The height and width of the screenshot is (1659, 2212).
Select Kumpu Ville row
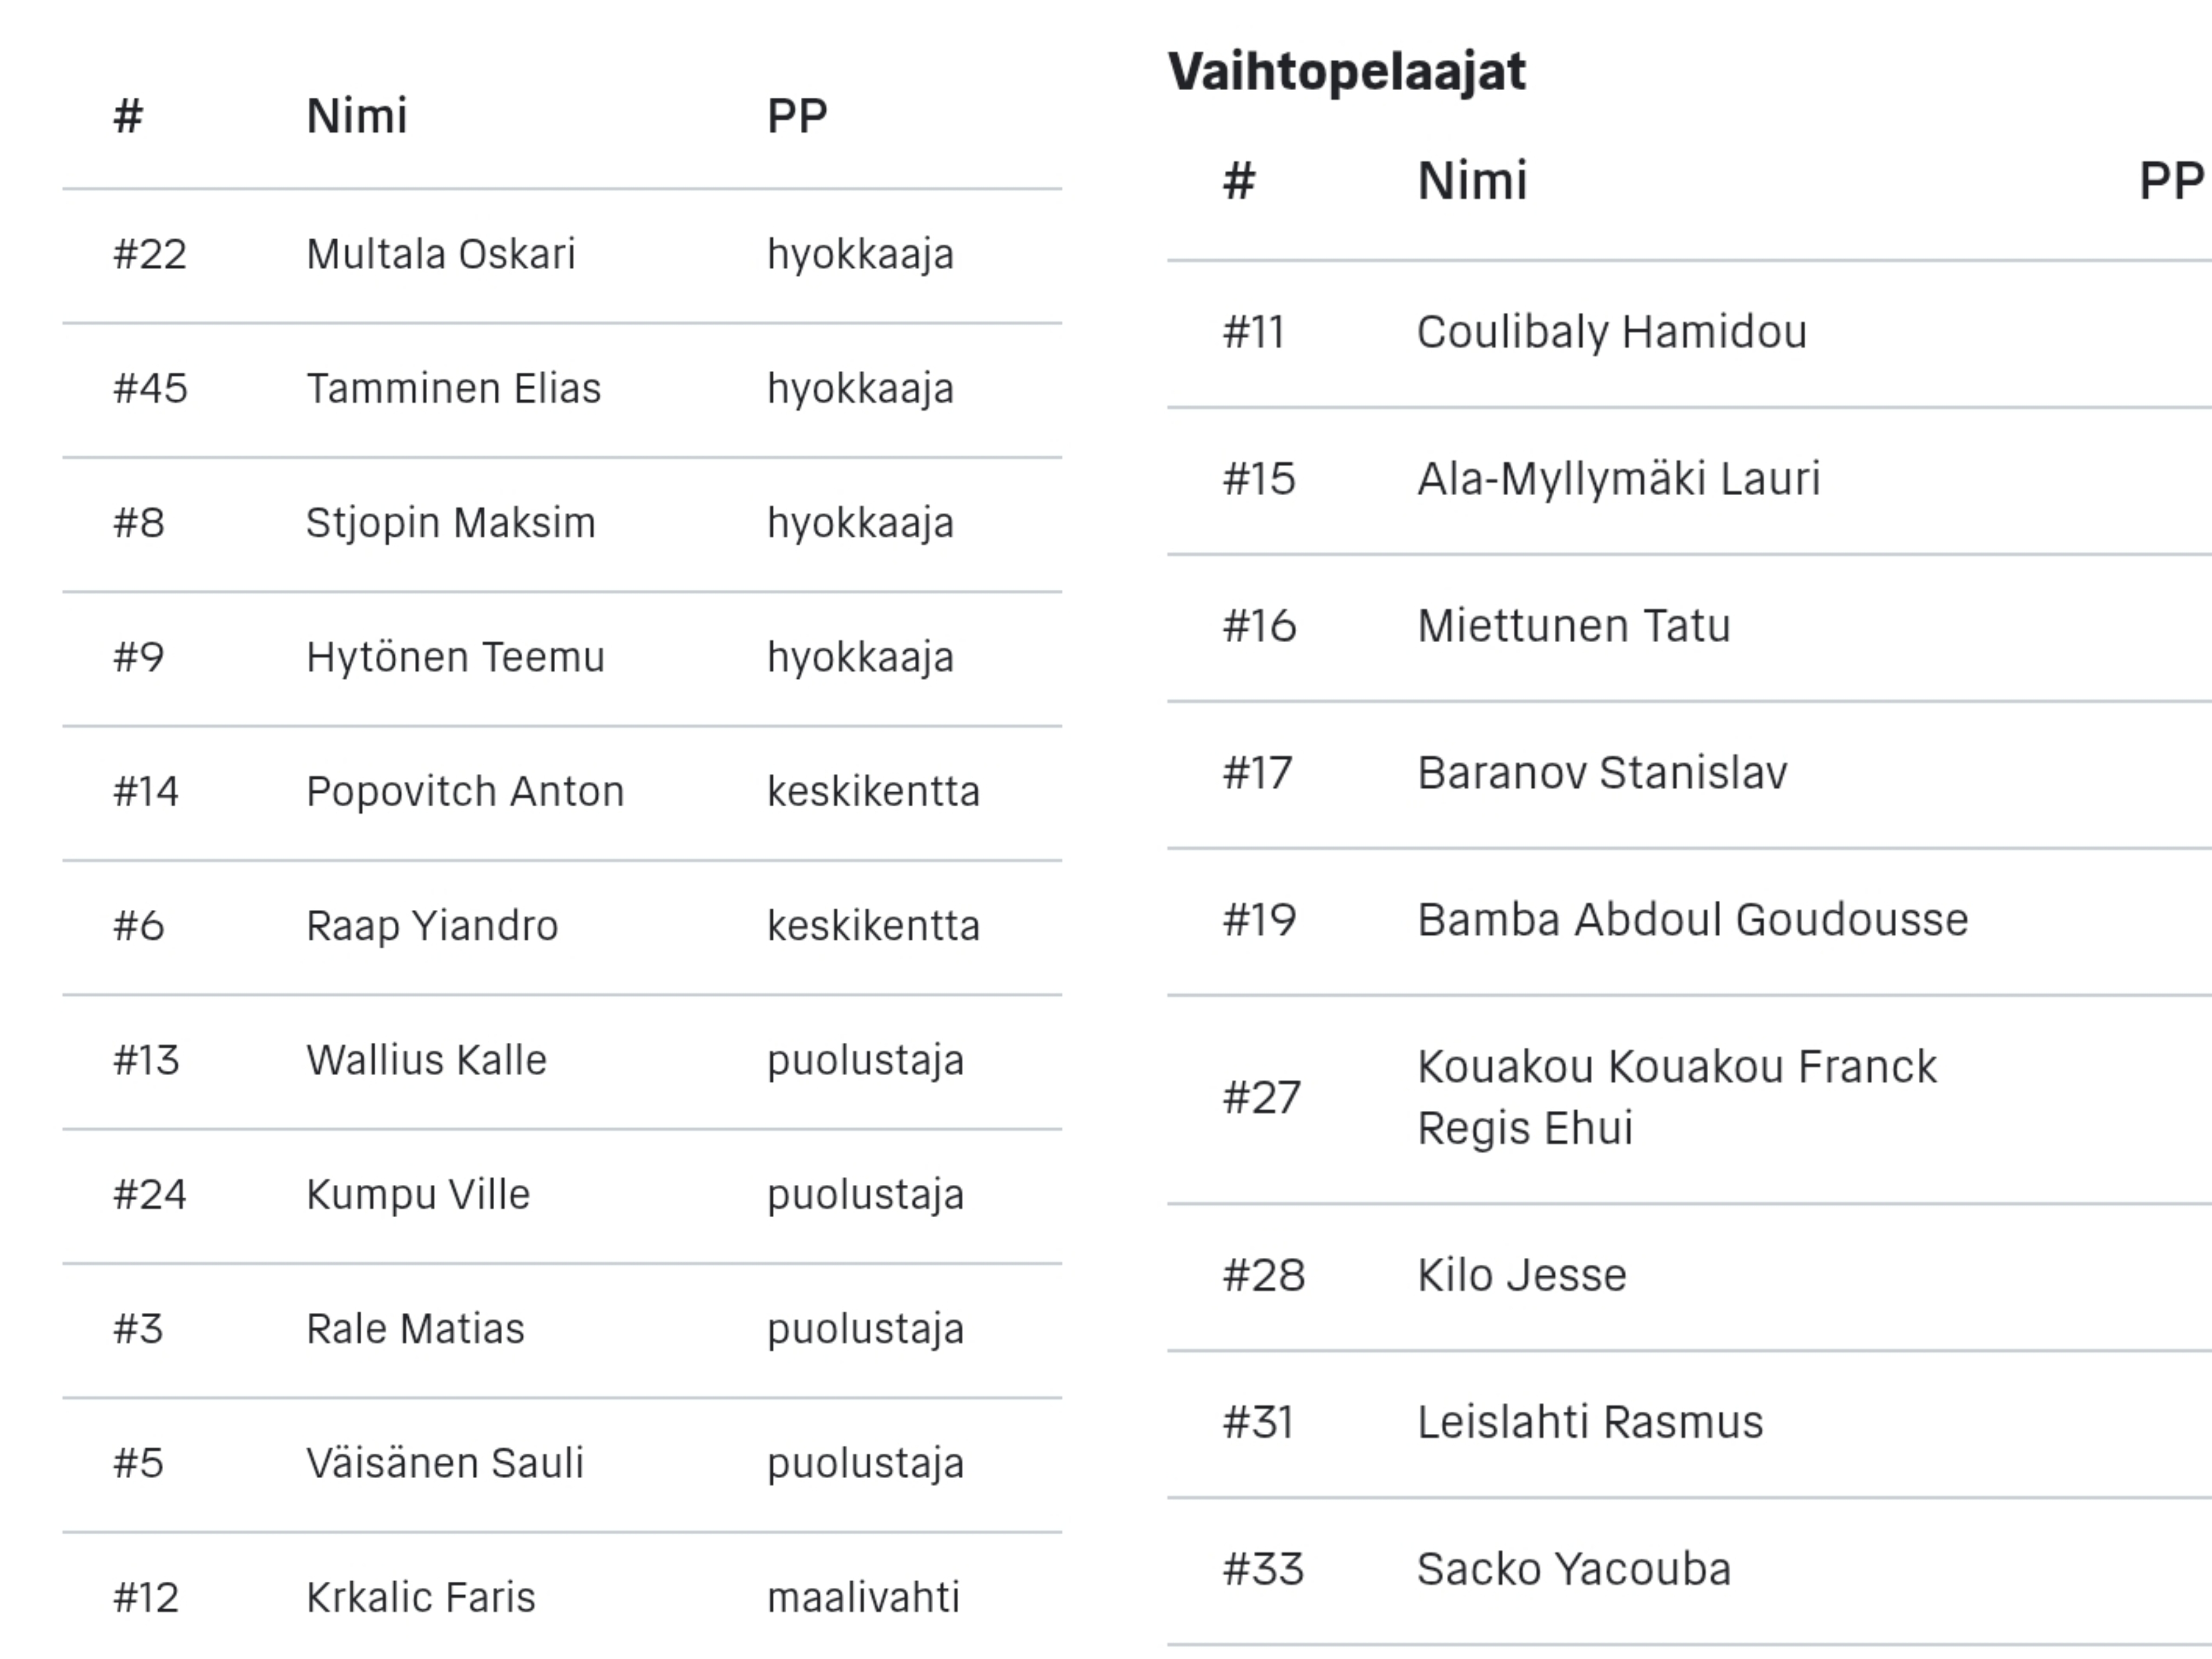pyautogui.click(x=561, y=1195)
